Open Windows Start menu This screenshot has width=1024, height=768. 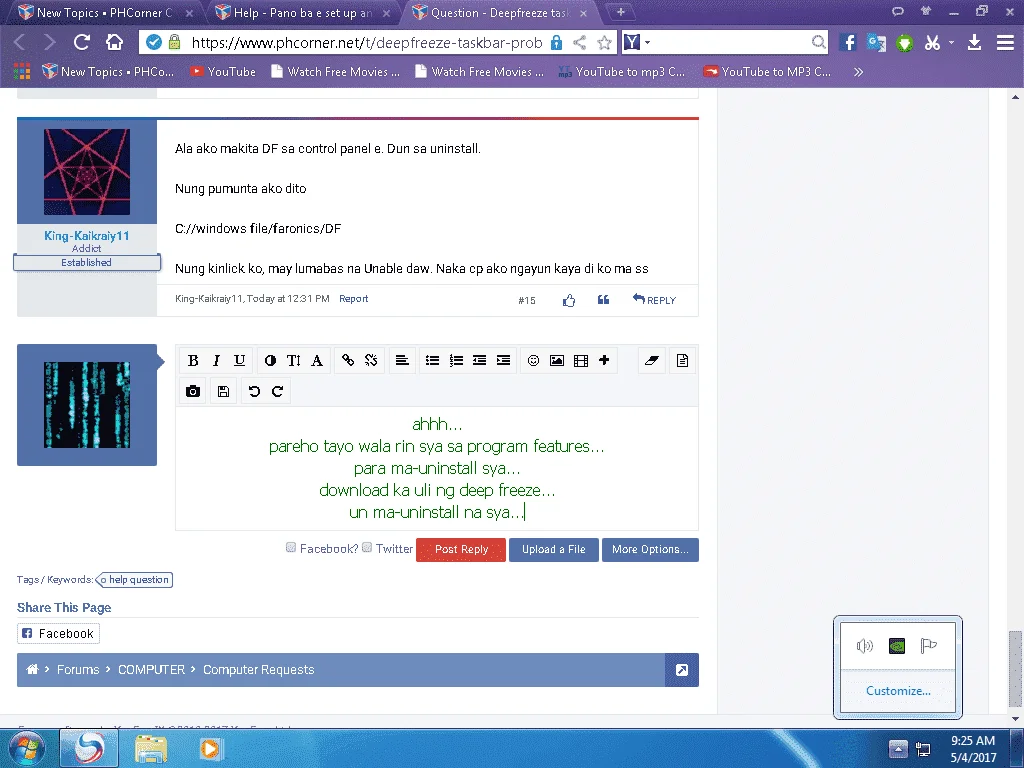(x=27, y=749)
